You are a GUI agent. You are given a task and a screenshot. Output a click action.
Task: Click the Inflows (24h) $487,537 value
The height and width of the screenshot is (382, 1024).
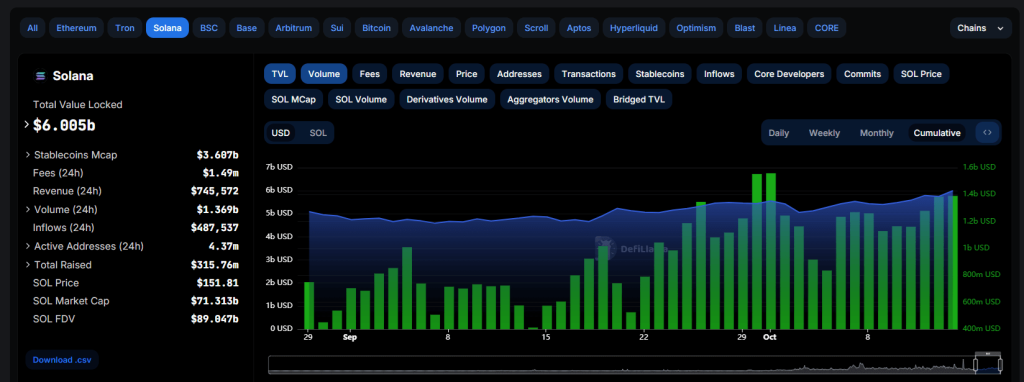[x=214, y=228]
